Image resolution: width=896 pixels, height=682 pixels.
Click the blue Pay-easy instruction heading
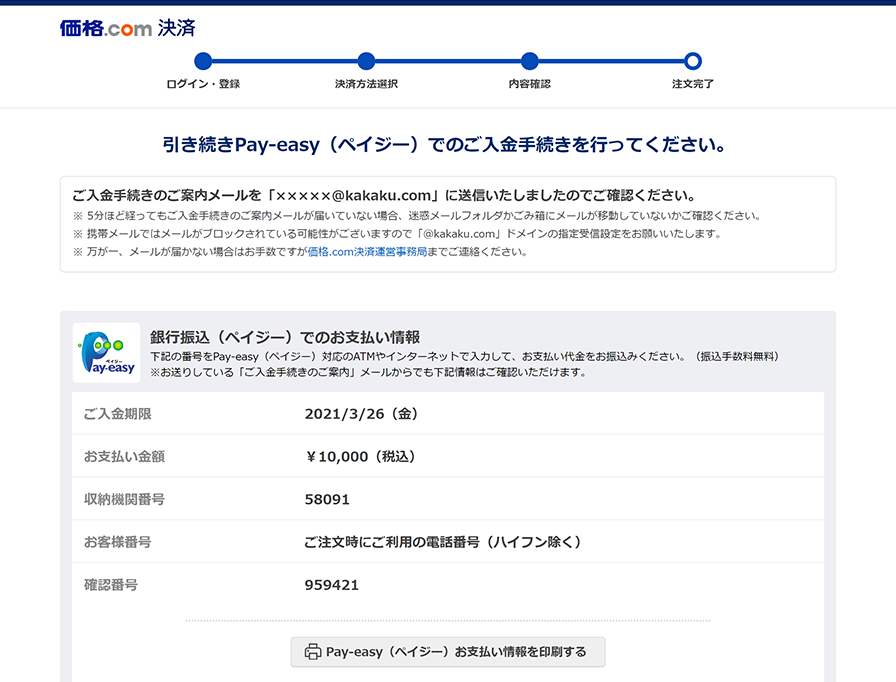coord(448,143)
